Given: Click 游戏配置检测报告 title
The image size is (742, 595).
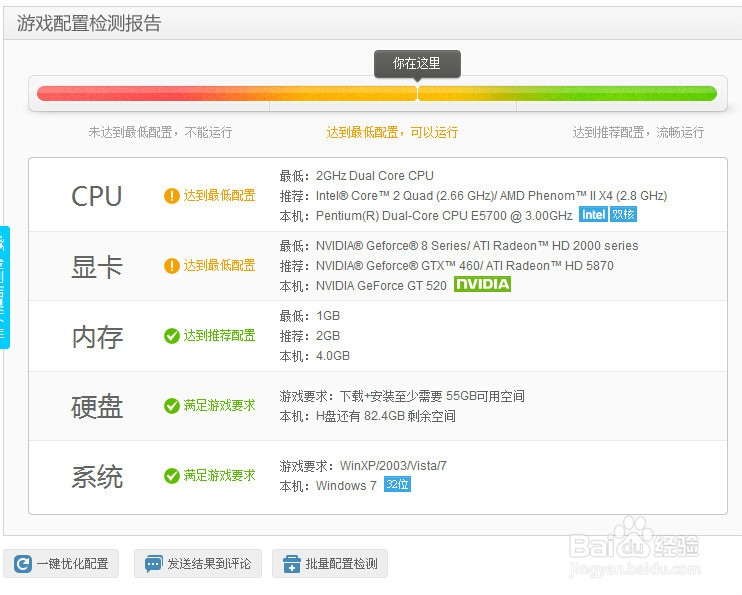Looking at the screenshot, I should [89, 23].
